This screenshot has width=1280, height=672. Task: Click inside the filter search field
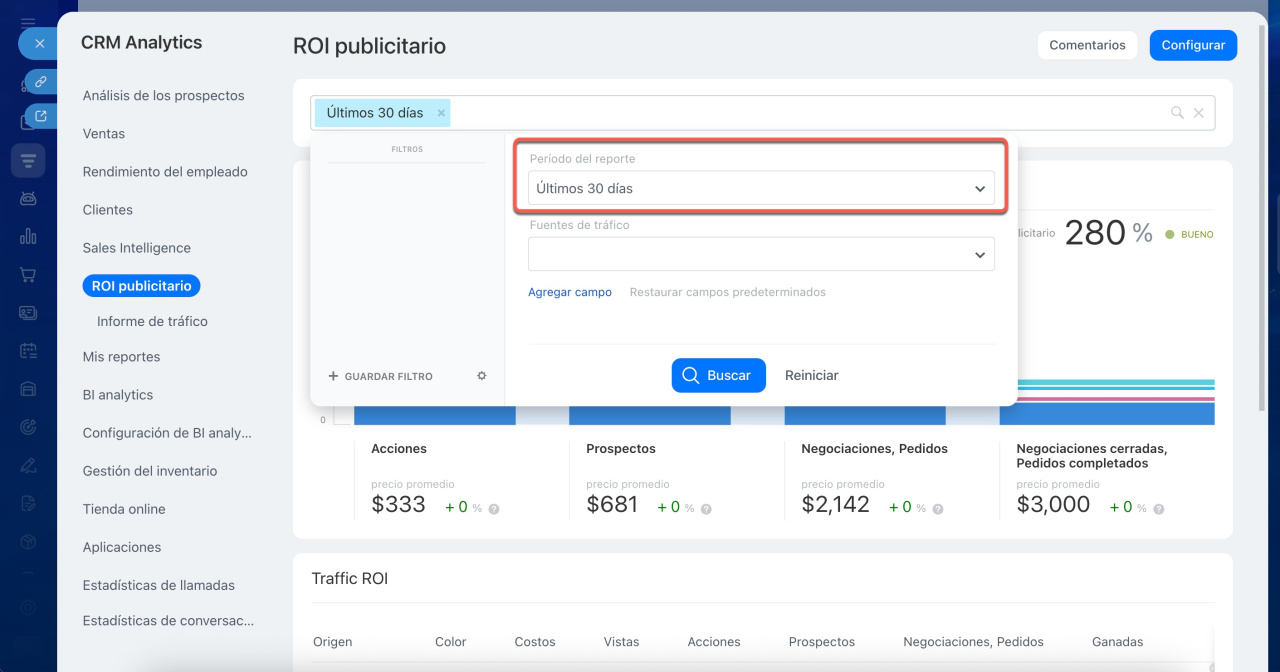[x=800, y=113]
